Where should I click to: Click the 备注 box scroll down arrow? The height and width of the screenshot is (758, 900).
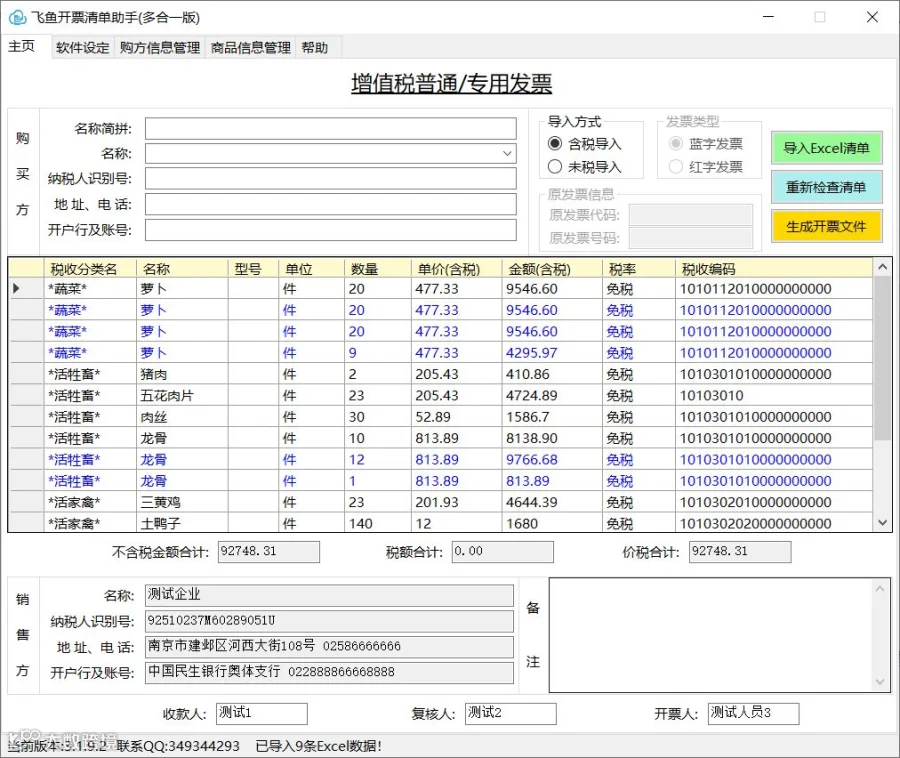[x=880, y=682]
